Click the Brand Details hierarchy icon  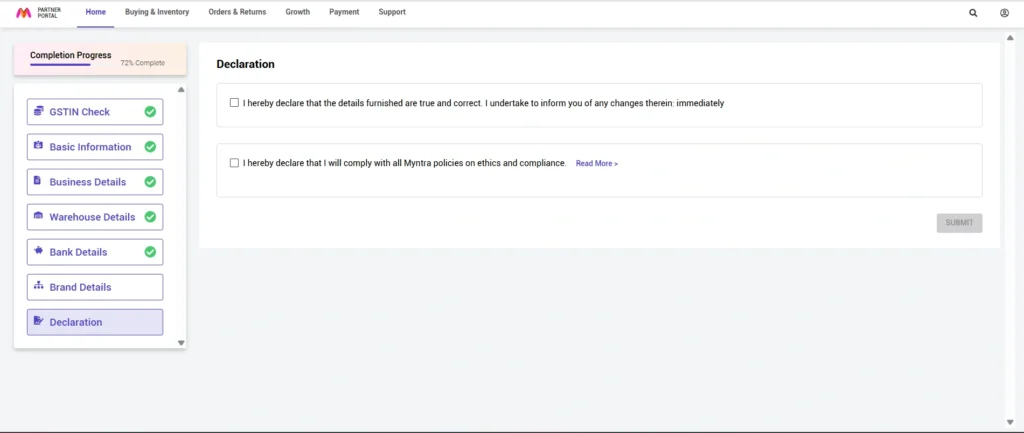(x=39, y=286)
